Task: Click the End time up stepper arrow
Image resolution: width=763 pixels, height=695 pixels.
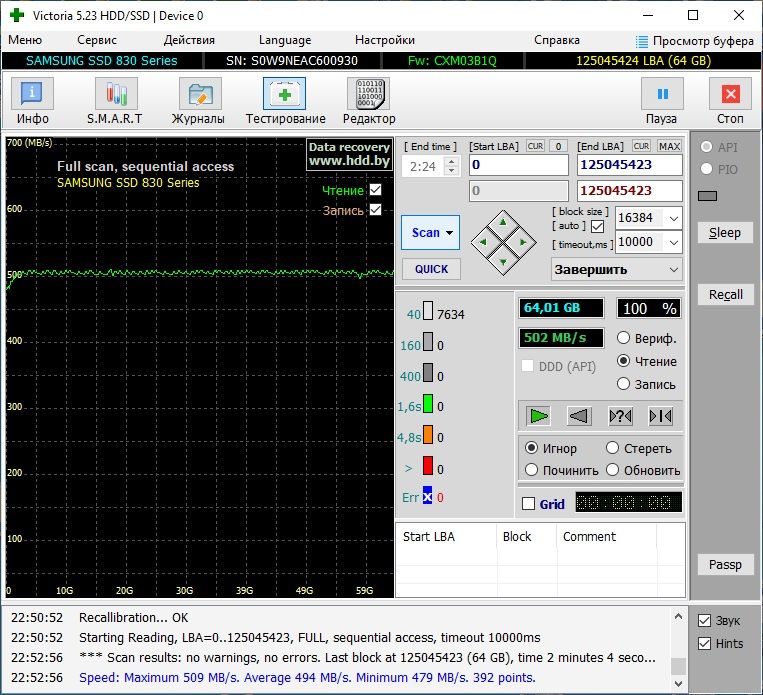Action: coord(452,162)
